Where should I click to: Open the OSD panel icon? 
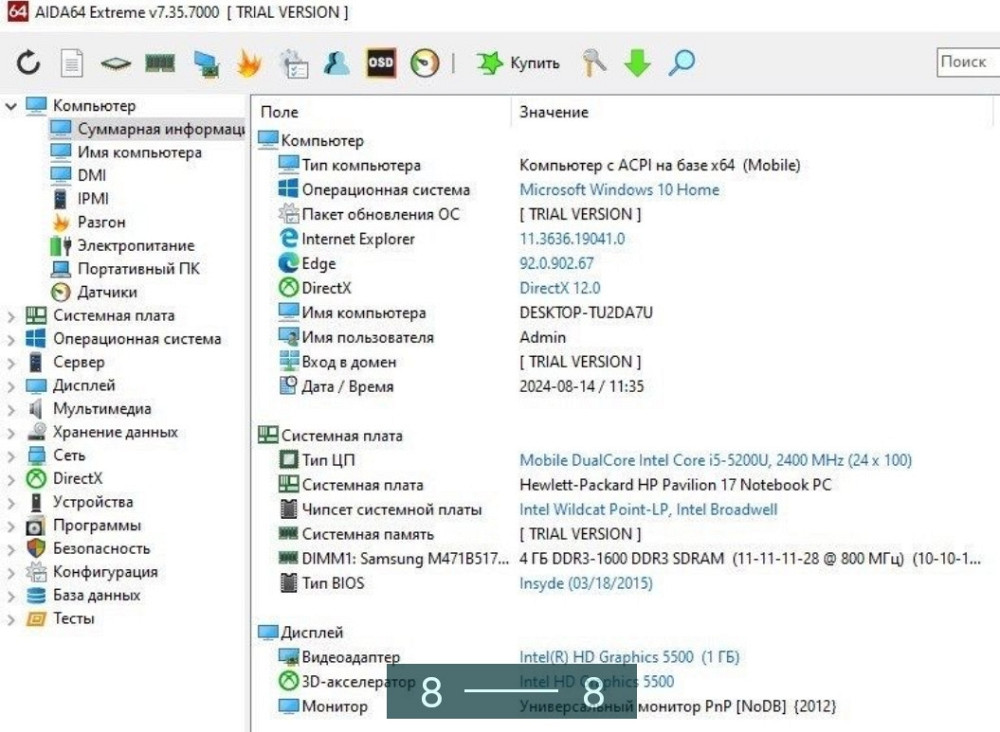pos(381,63)
